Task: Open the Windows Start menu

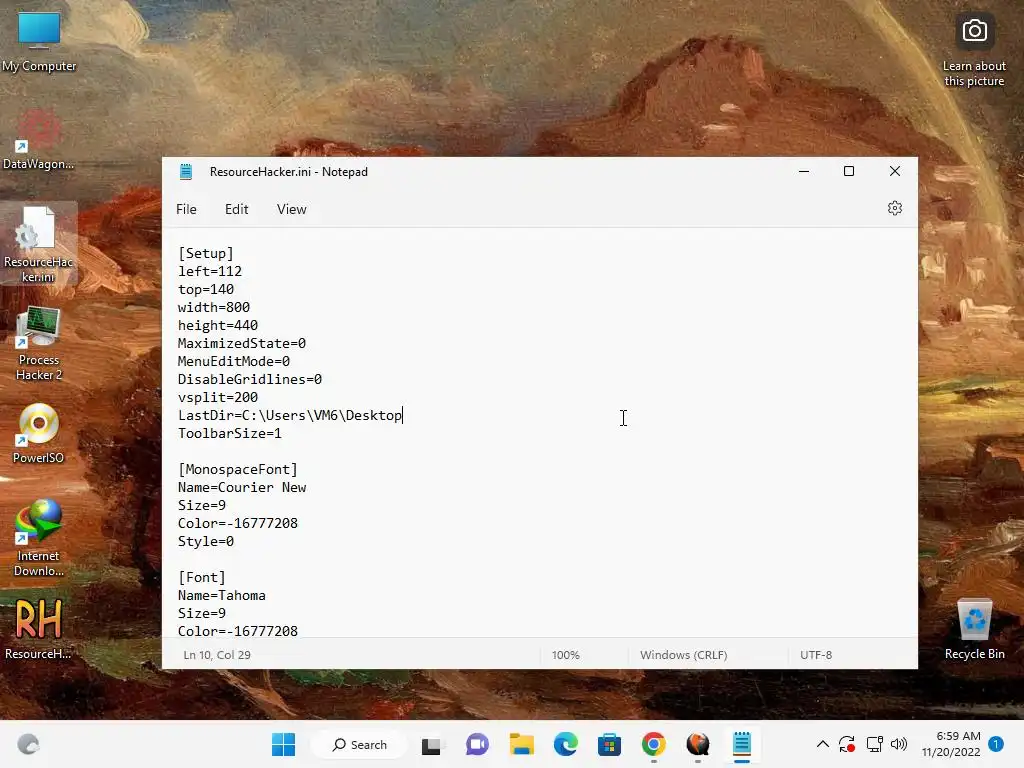Action: coord(283,744)
